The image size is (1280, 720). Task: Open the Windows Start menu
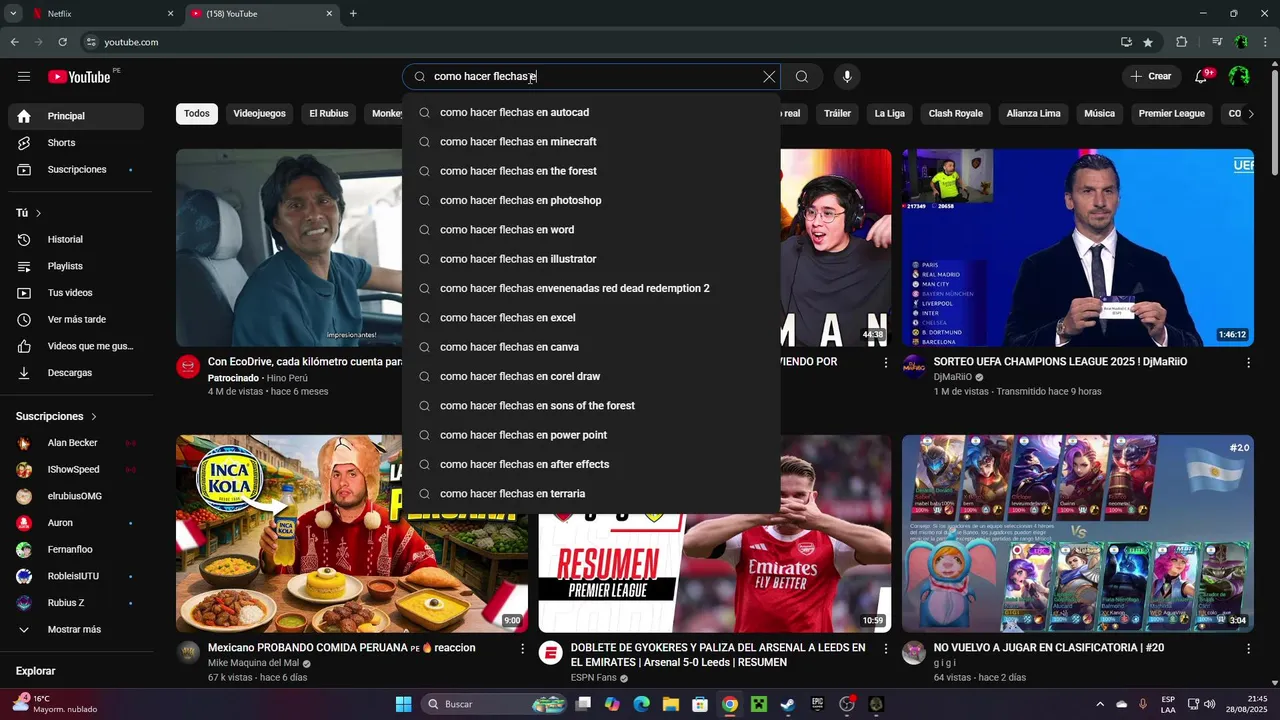[x=403, y=704]
